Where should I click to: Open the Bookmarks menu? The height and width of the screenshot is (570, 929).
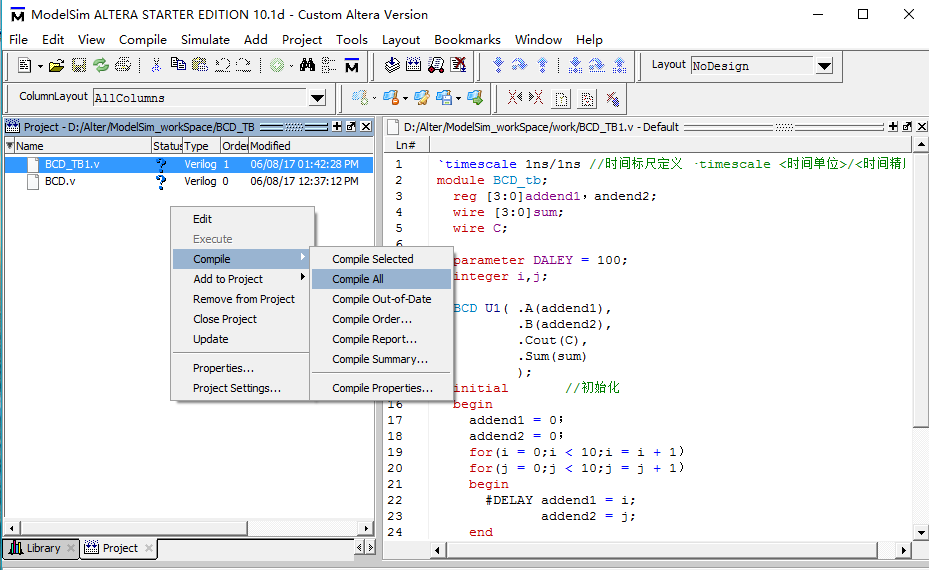click(467, 40)
